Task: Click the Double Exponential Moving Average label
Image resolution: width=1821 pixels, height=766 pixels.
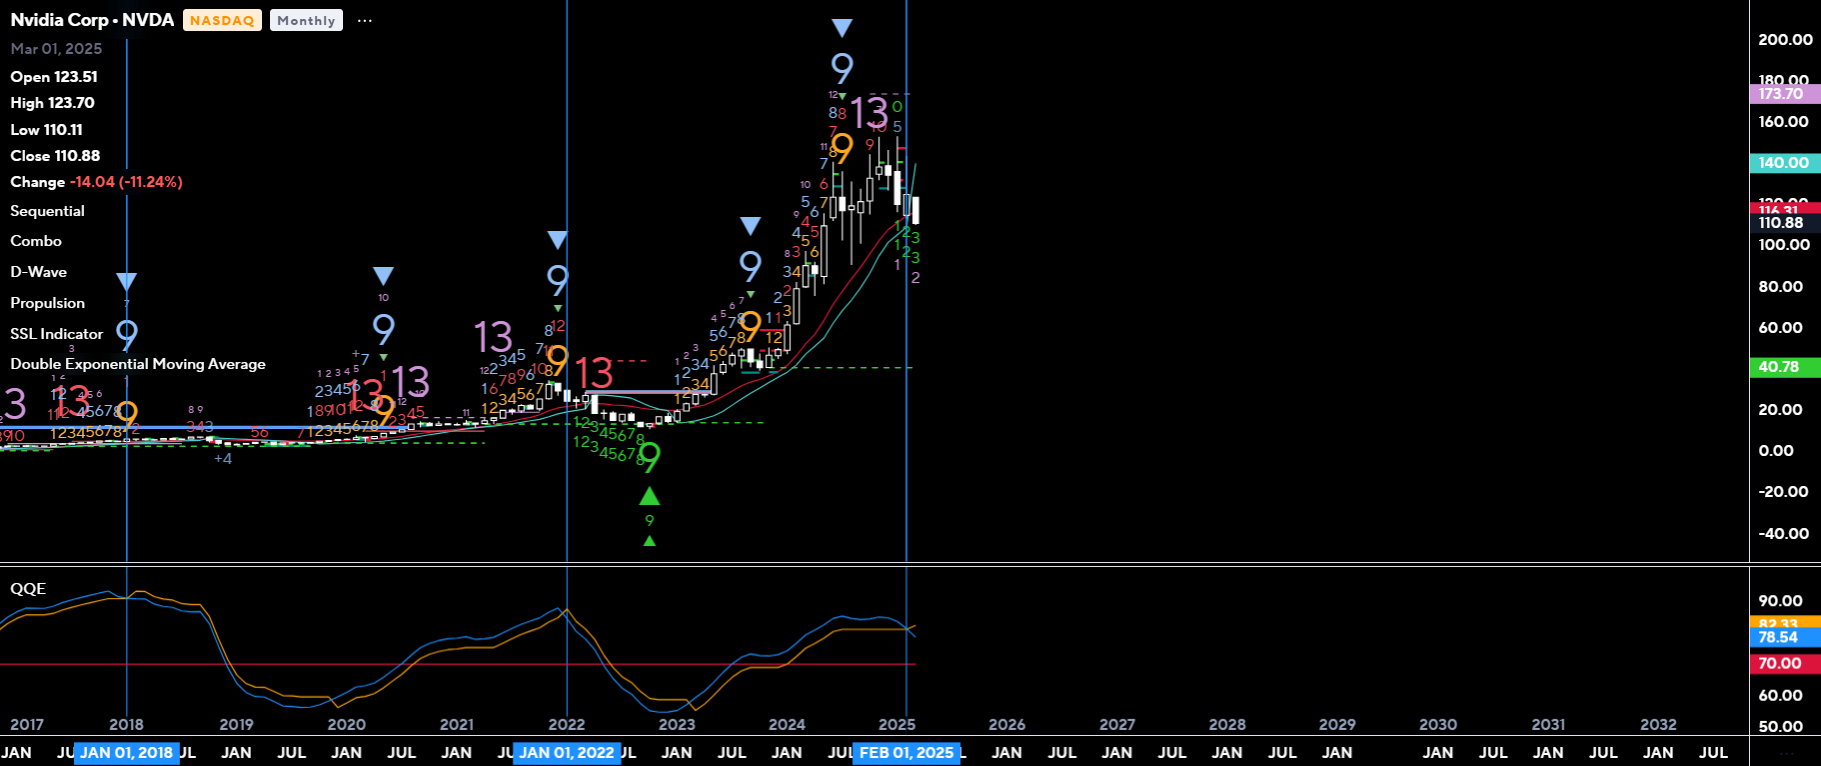Action: point(138,364)
